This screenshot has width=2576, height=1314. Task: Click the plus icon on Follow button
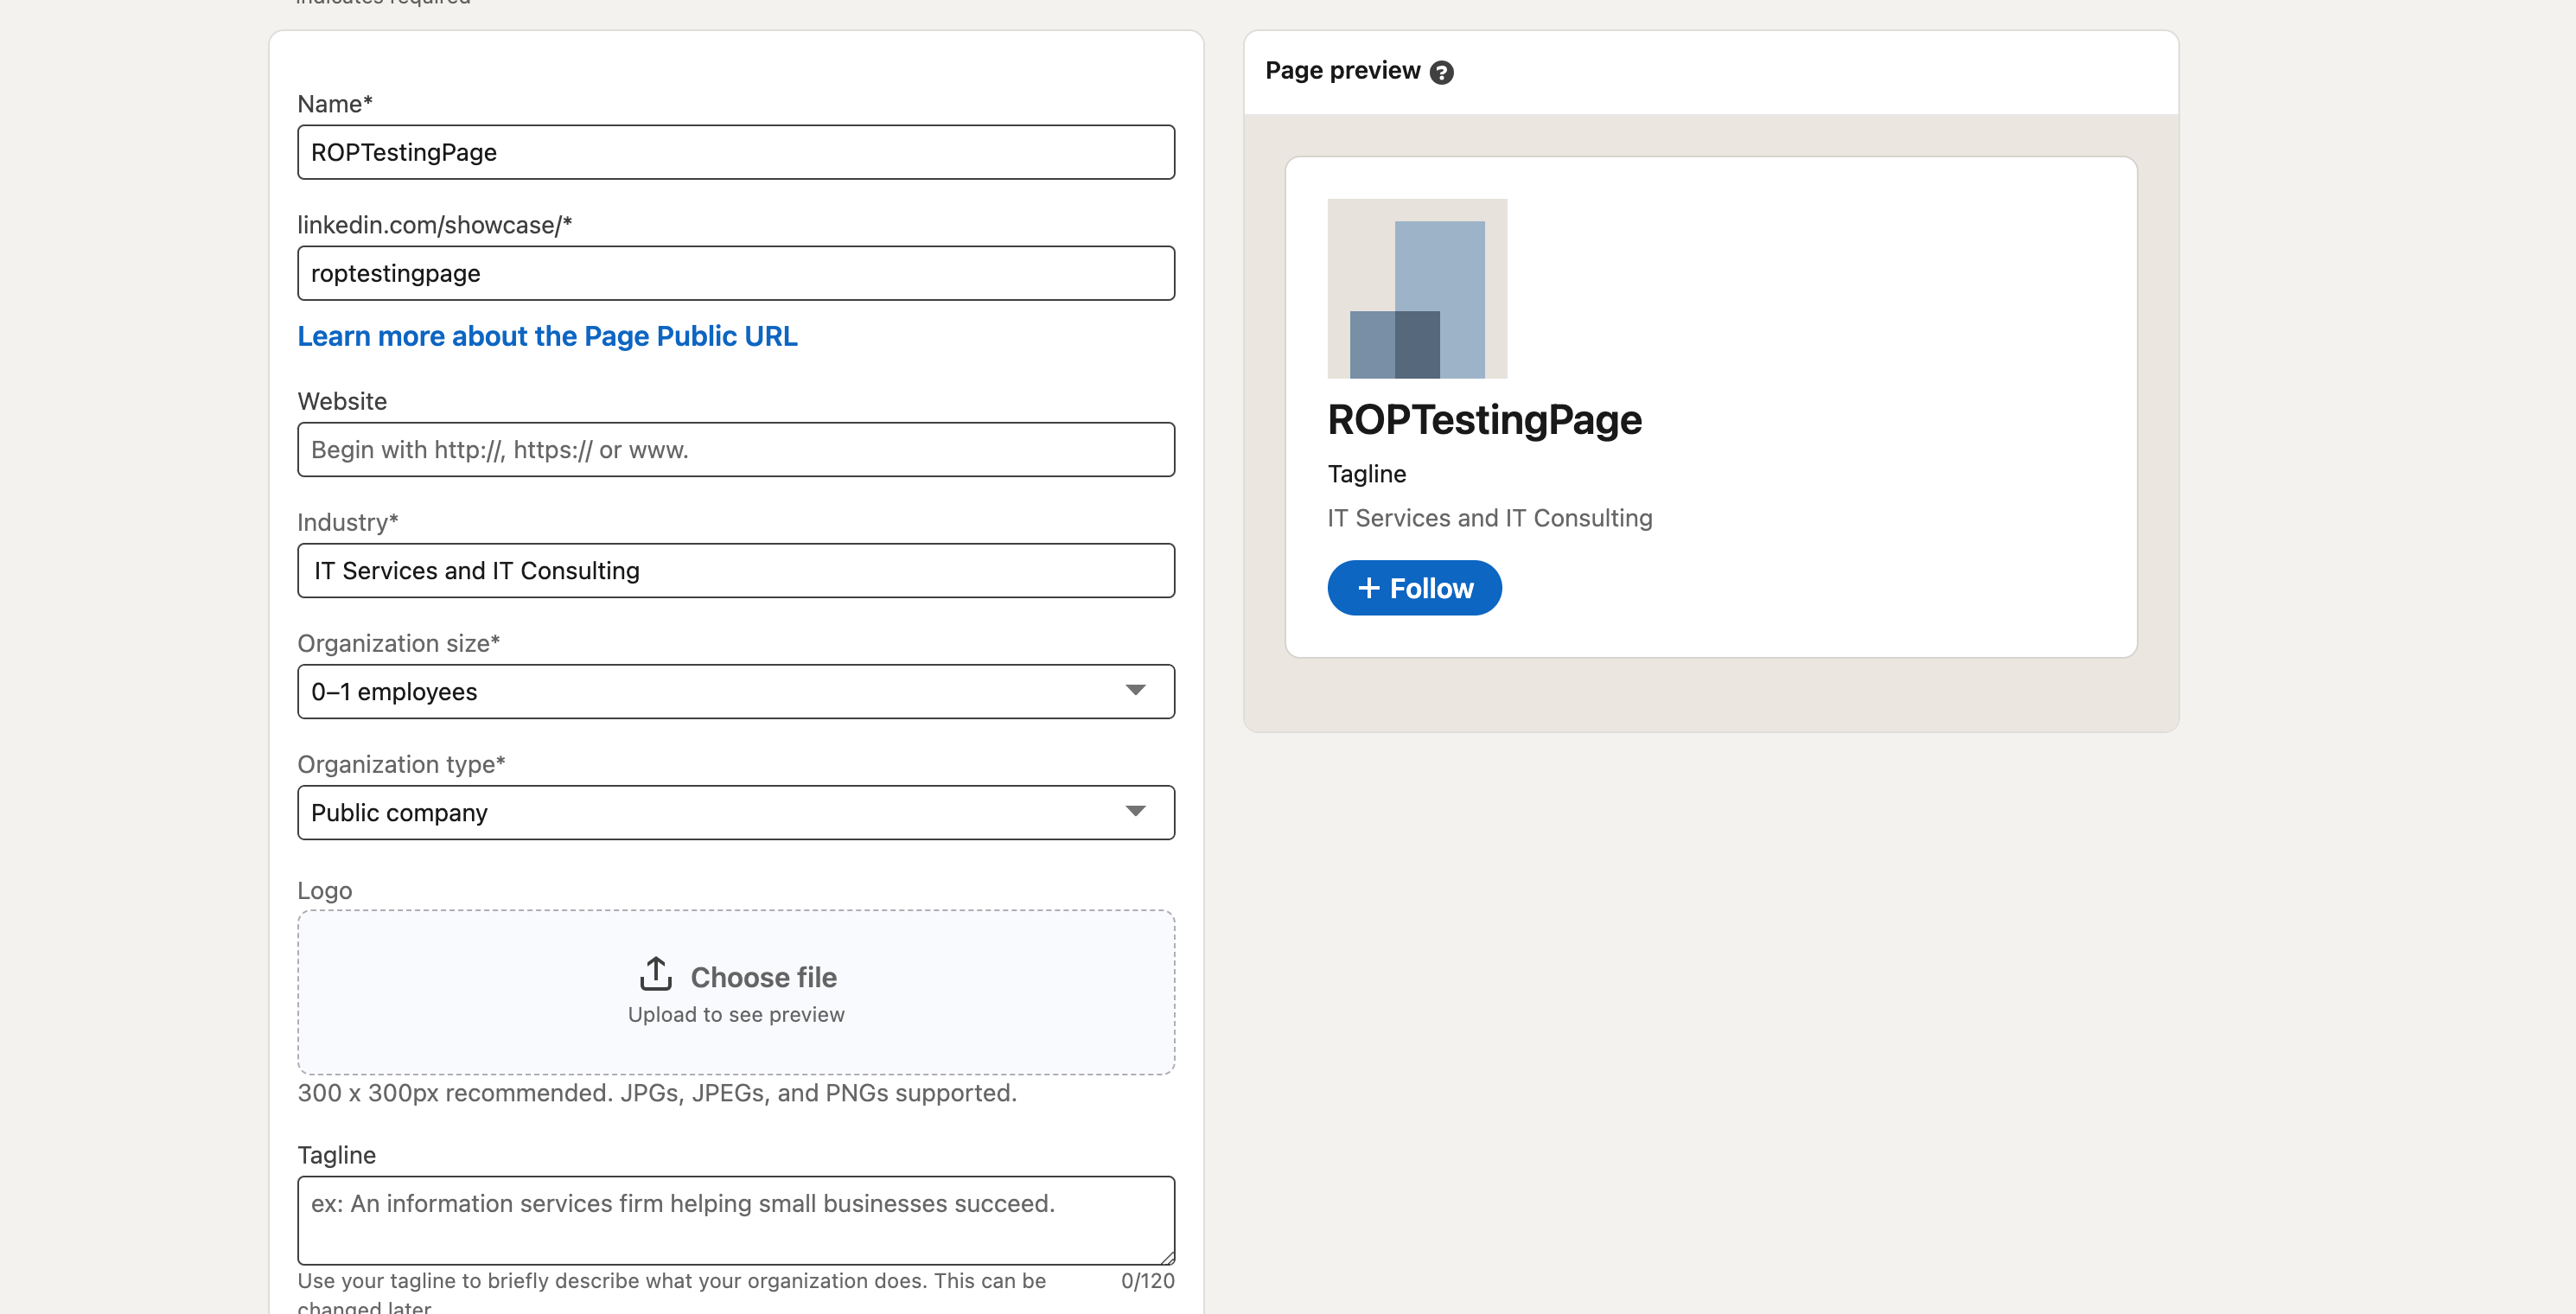pos(1368,588)
